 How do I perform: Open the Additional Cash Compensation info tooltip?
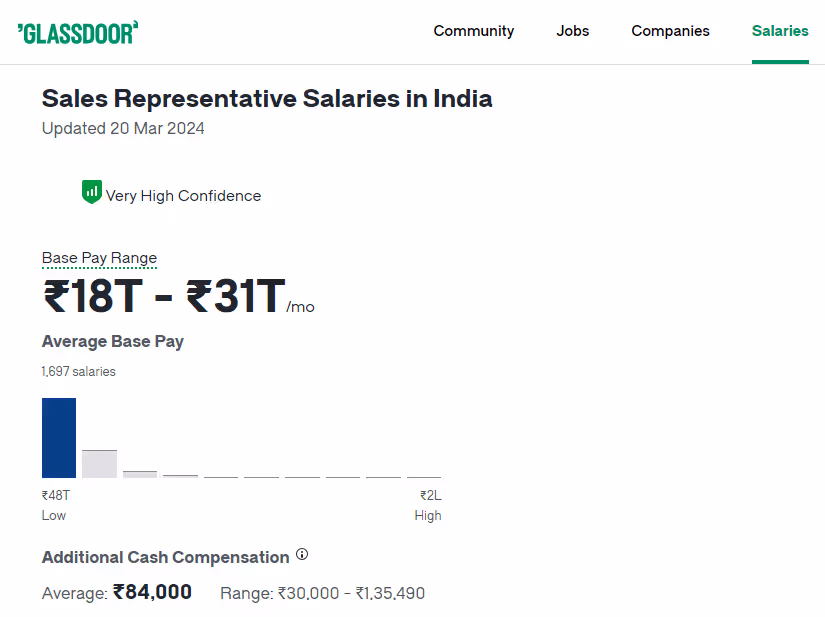coord(301,554)
